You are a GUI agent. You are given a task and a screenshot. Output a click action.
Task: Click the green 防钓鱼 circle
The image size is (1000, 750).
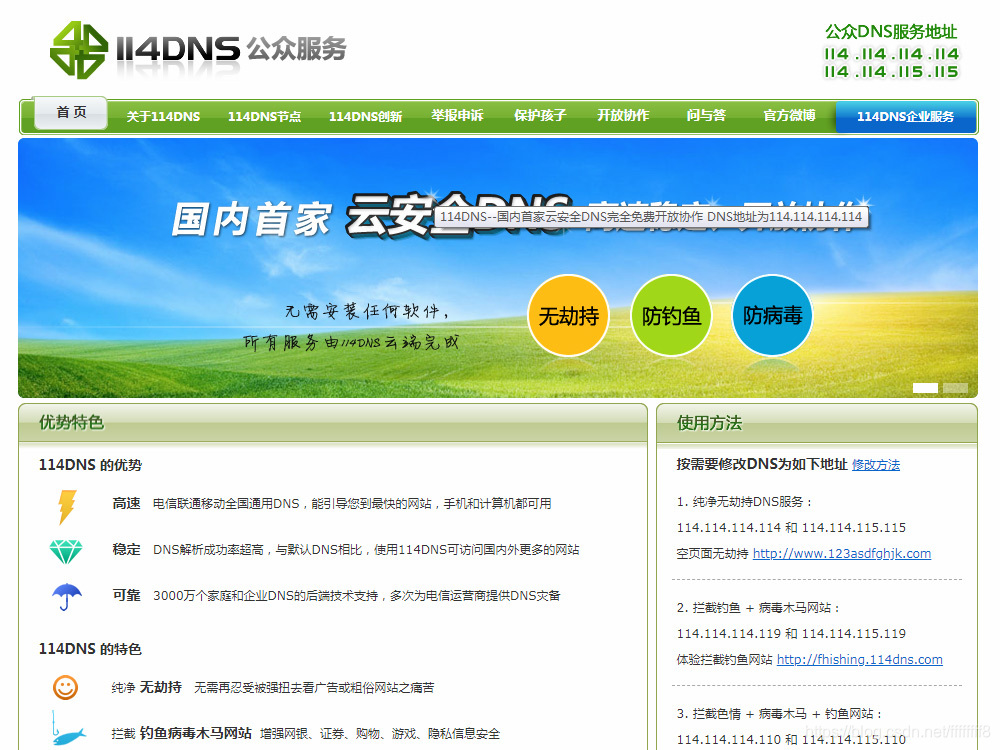(671, 316)
